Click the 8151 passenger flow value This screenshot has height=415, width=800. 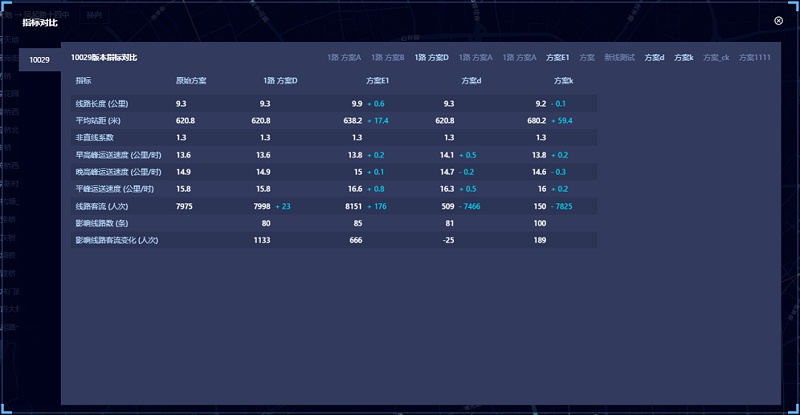[x=354, y=206]
